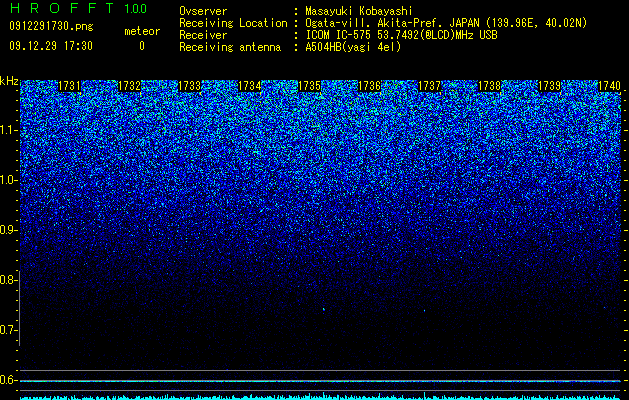Click the meteor count value 0
The height and width of the screenshot is (400, 629).
click(142, 46)
